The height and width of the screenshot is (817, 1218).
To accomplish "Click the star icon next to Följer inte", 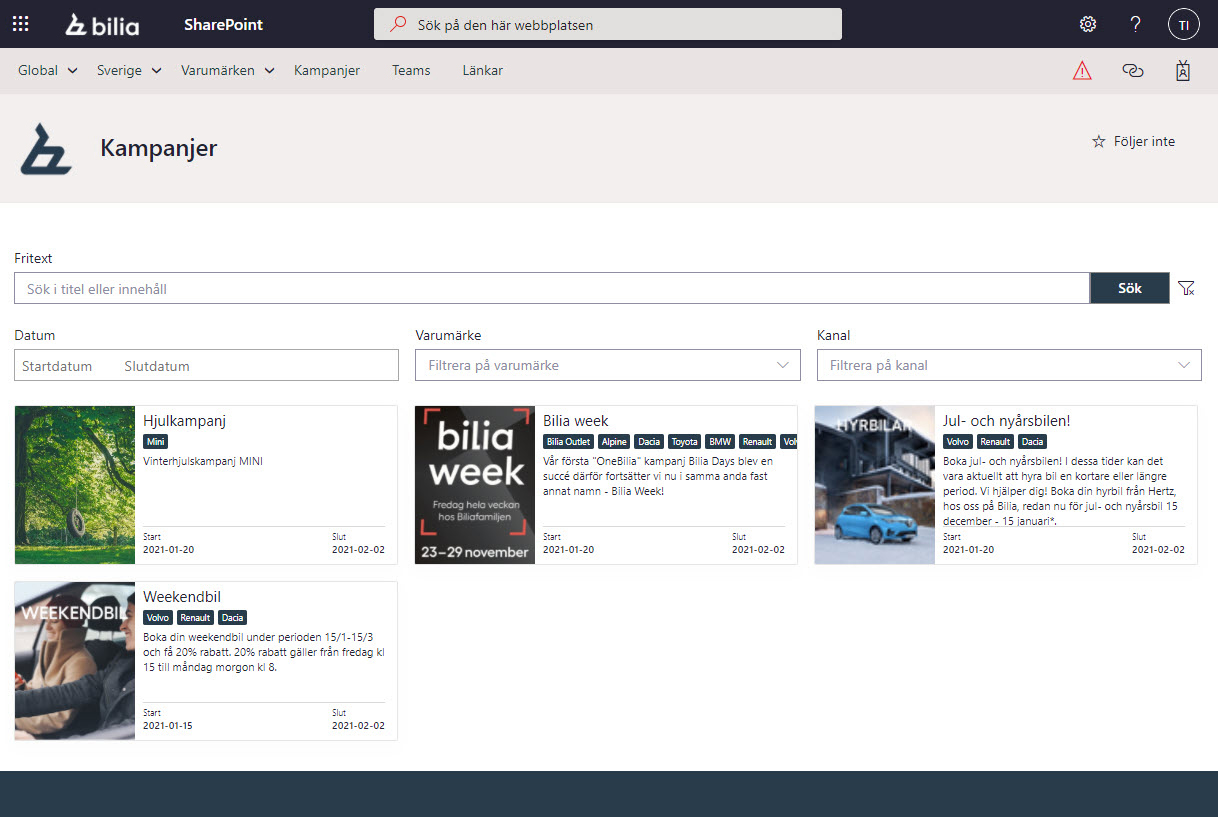I will [x=1098, y=142].
